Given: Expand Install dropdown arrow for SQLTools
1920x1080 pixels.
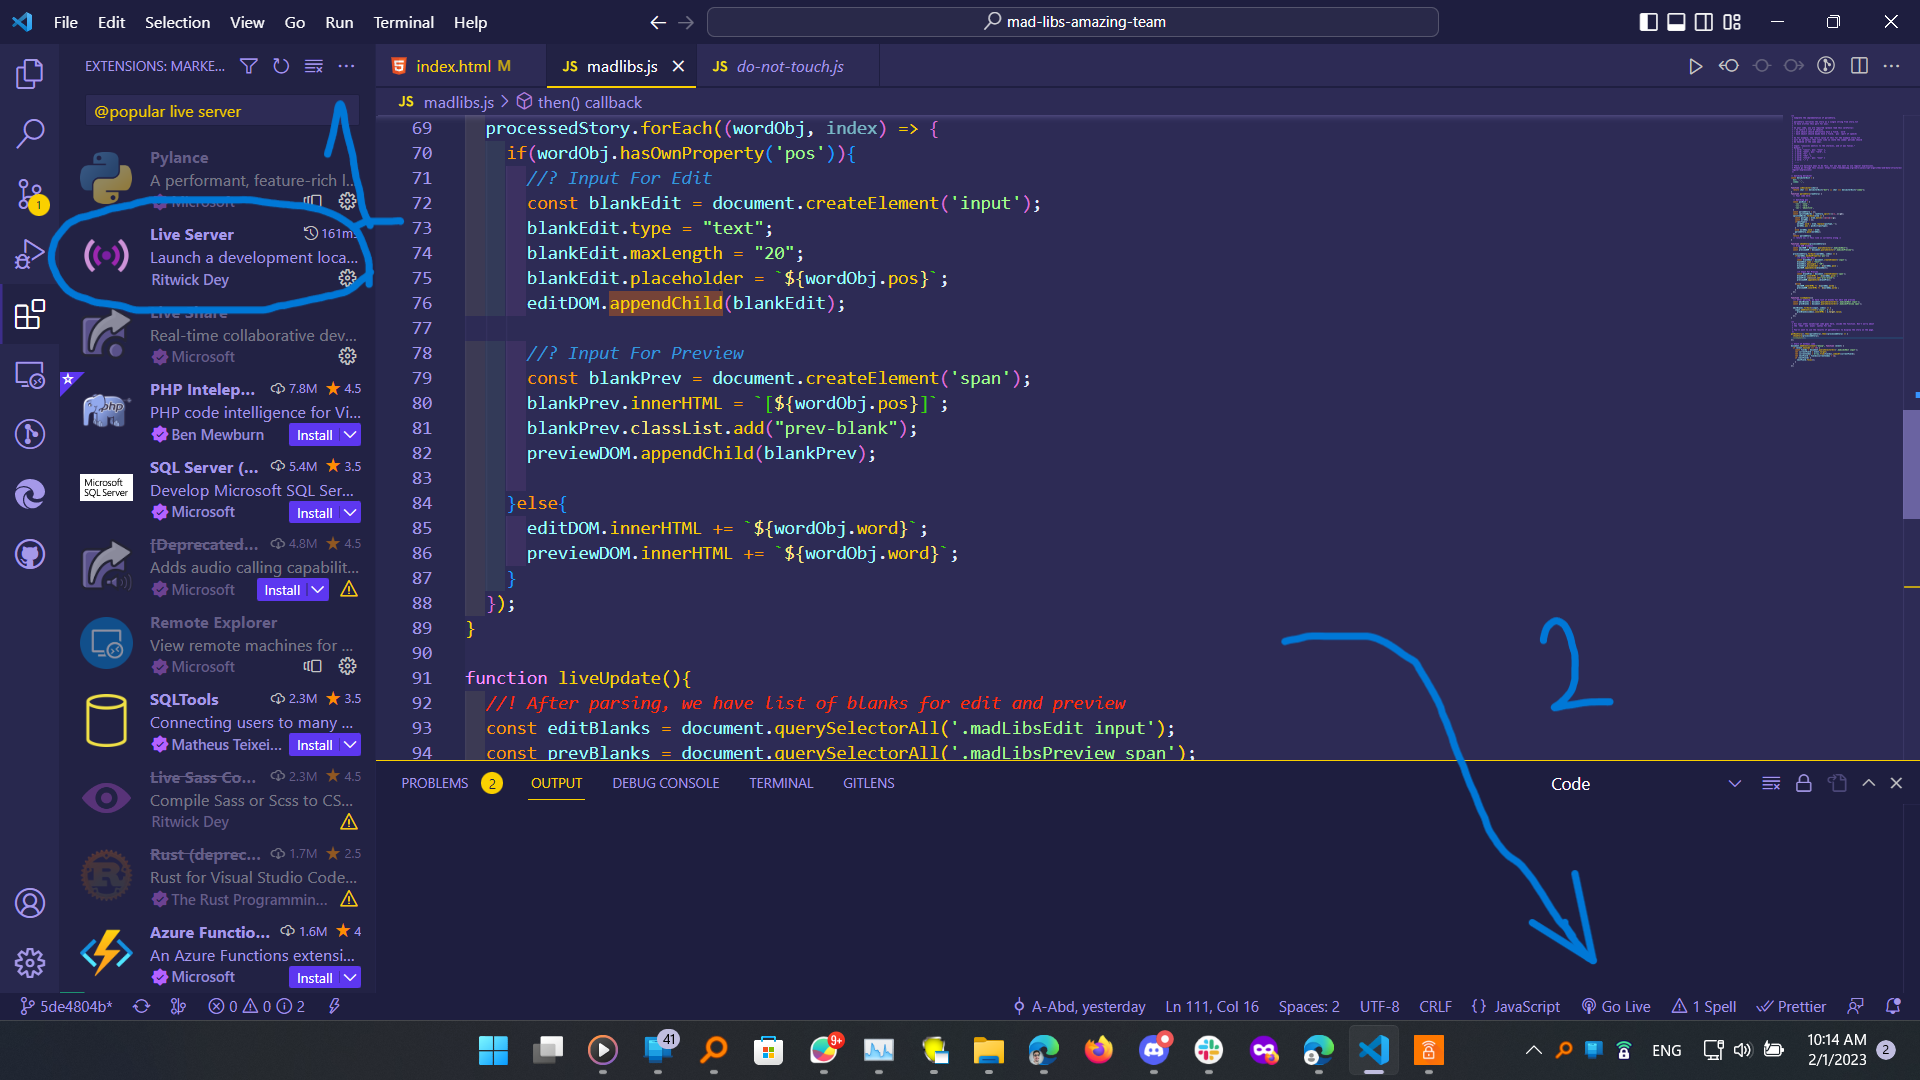Looking at the screenshot, I should point(350,745).
